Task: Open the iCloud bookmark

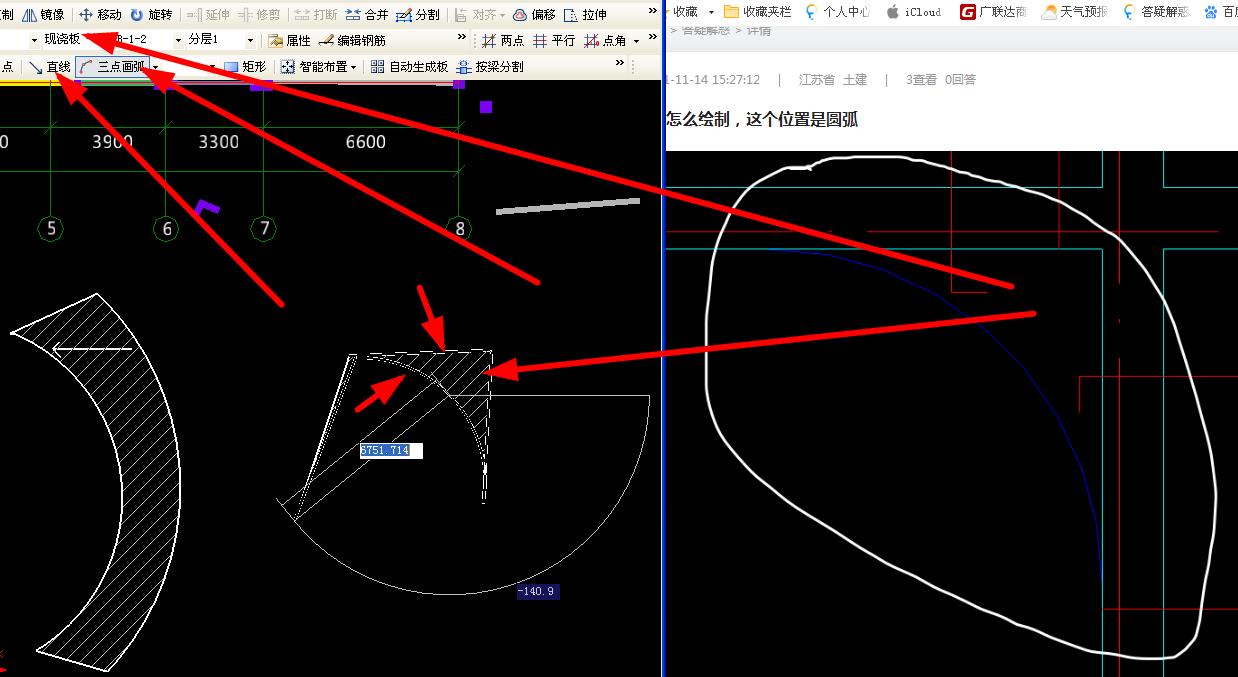Action: coord(913,12)
